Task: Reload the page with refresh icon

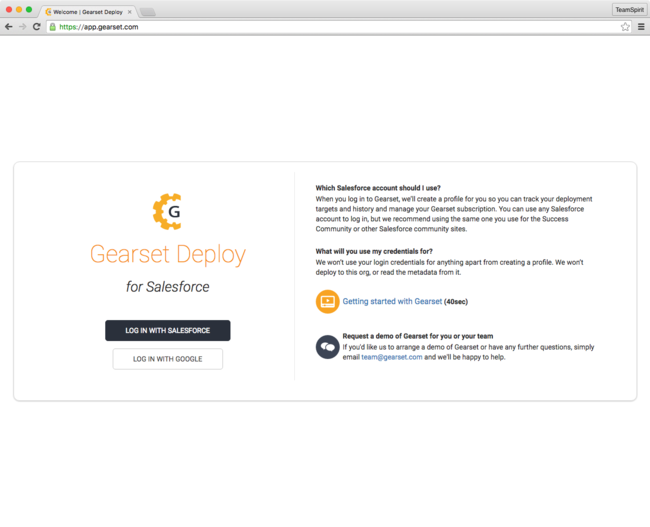Action: 36,27
